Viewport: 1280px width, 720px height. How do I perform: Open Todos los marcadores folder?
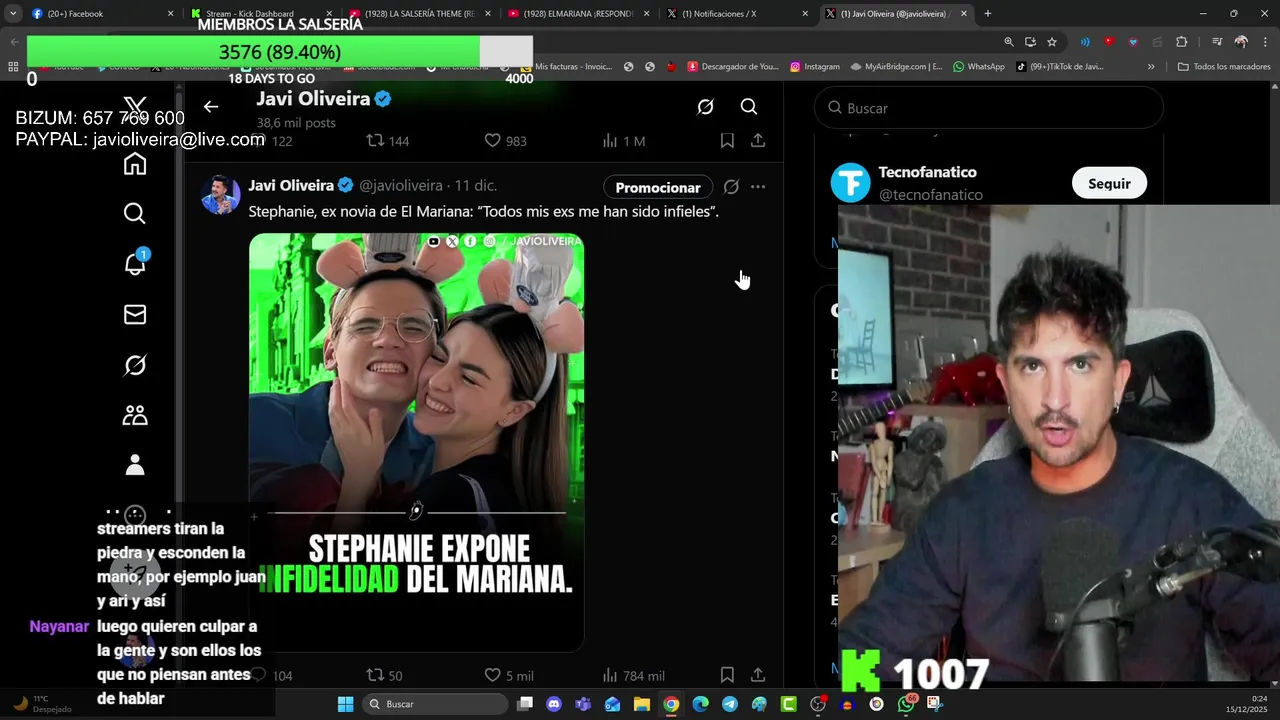coord(1224,67)
